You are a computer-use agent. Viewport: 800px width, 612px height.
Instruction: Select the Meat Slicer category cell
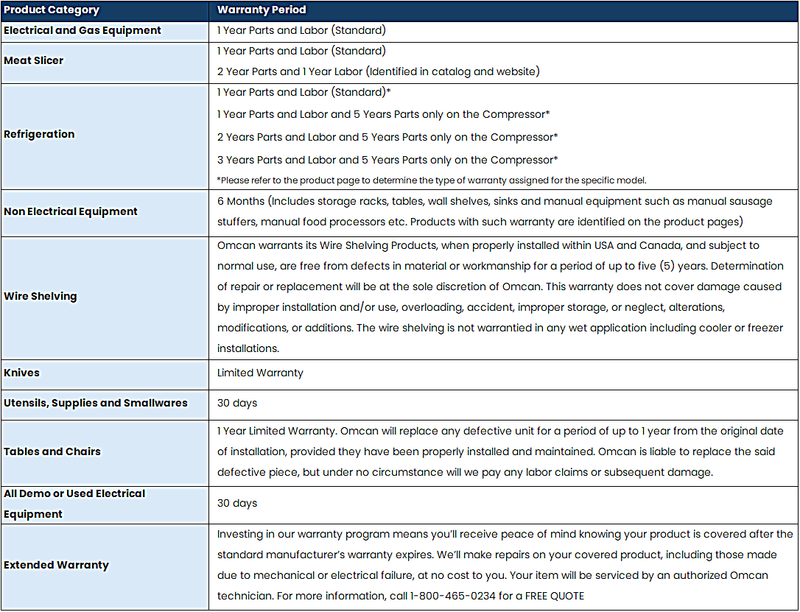(x=105, y=62)
